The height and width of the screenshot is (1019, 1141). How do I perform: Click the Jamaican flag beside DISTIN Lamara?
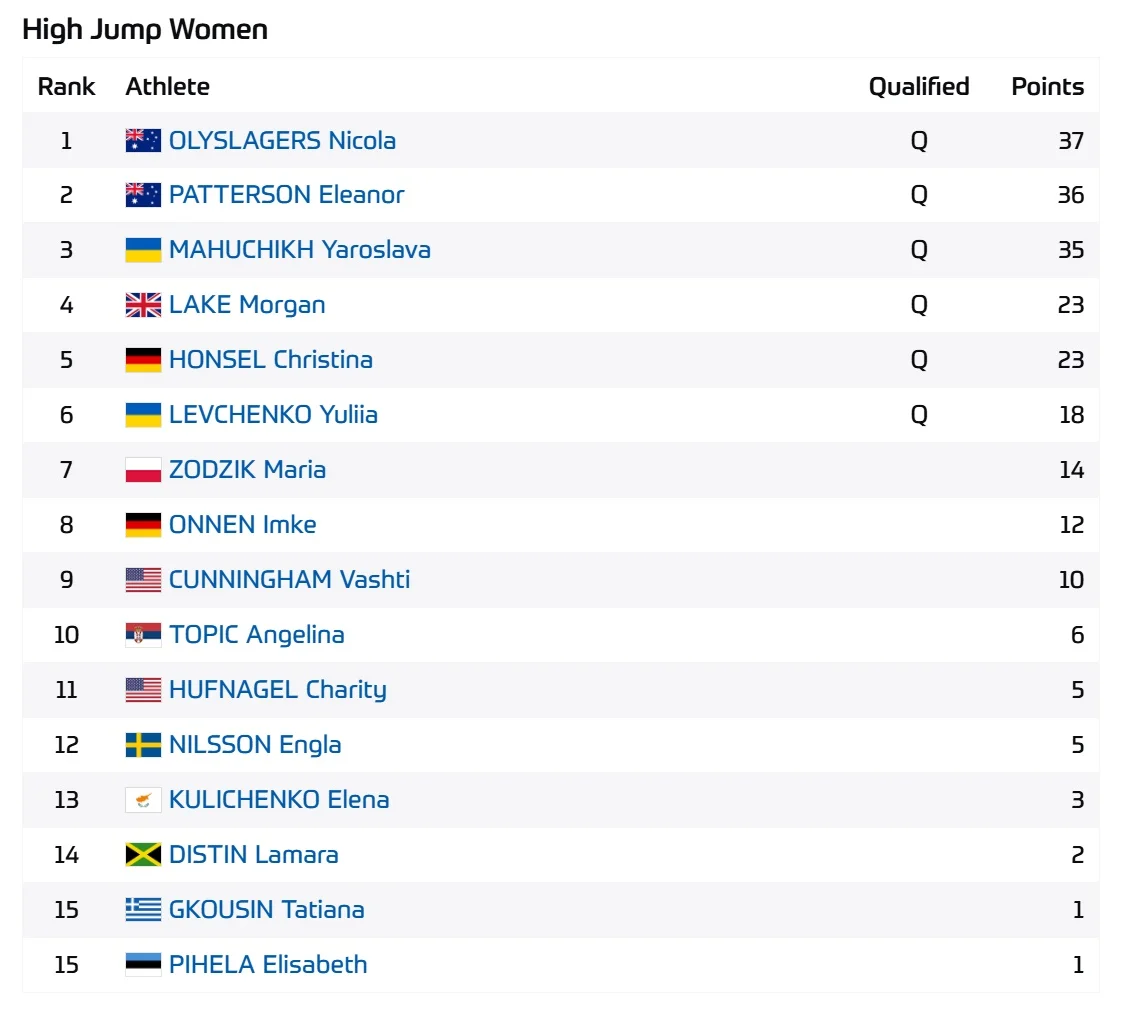143,855
